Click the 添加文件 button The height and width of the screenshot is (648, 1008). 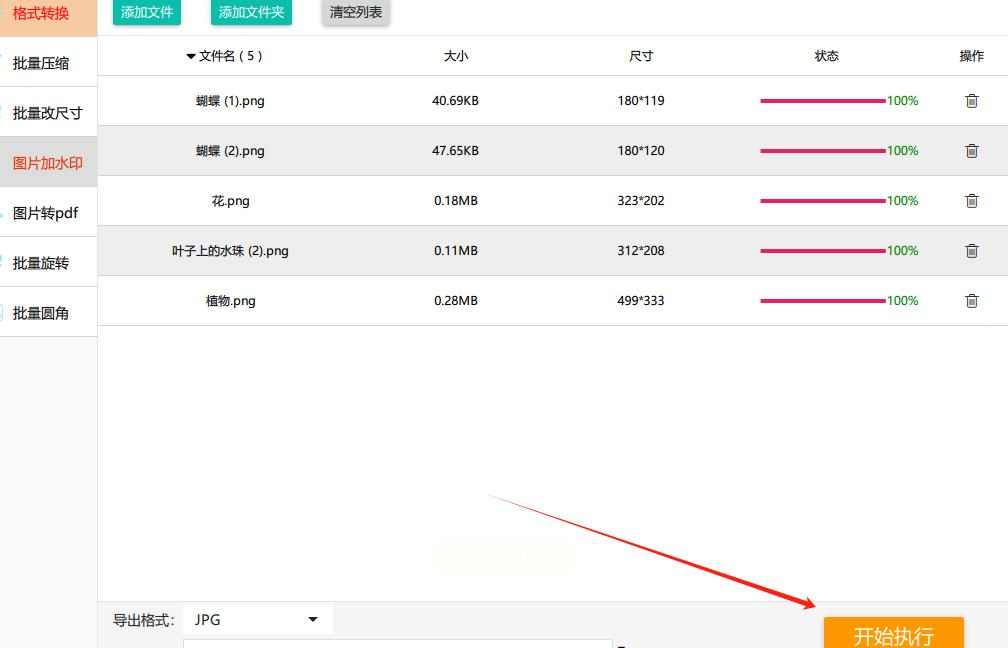pos(147,12)
